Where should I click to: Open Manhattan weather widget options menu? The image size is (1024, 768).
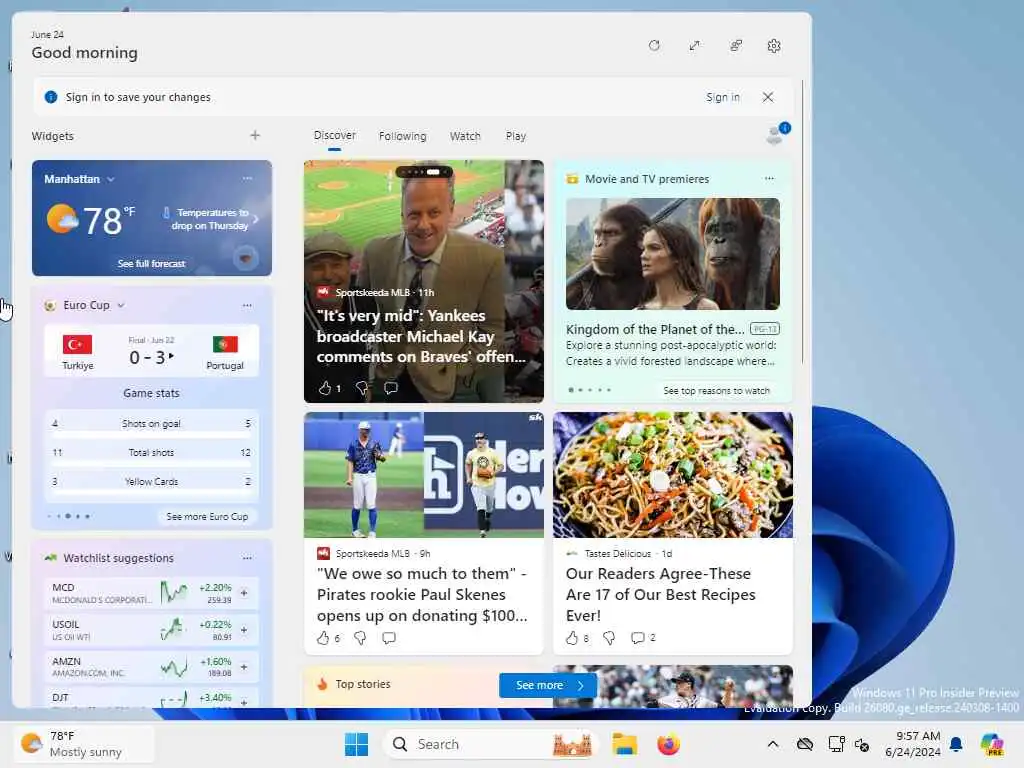click(x=247, y=178)
